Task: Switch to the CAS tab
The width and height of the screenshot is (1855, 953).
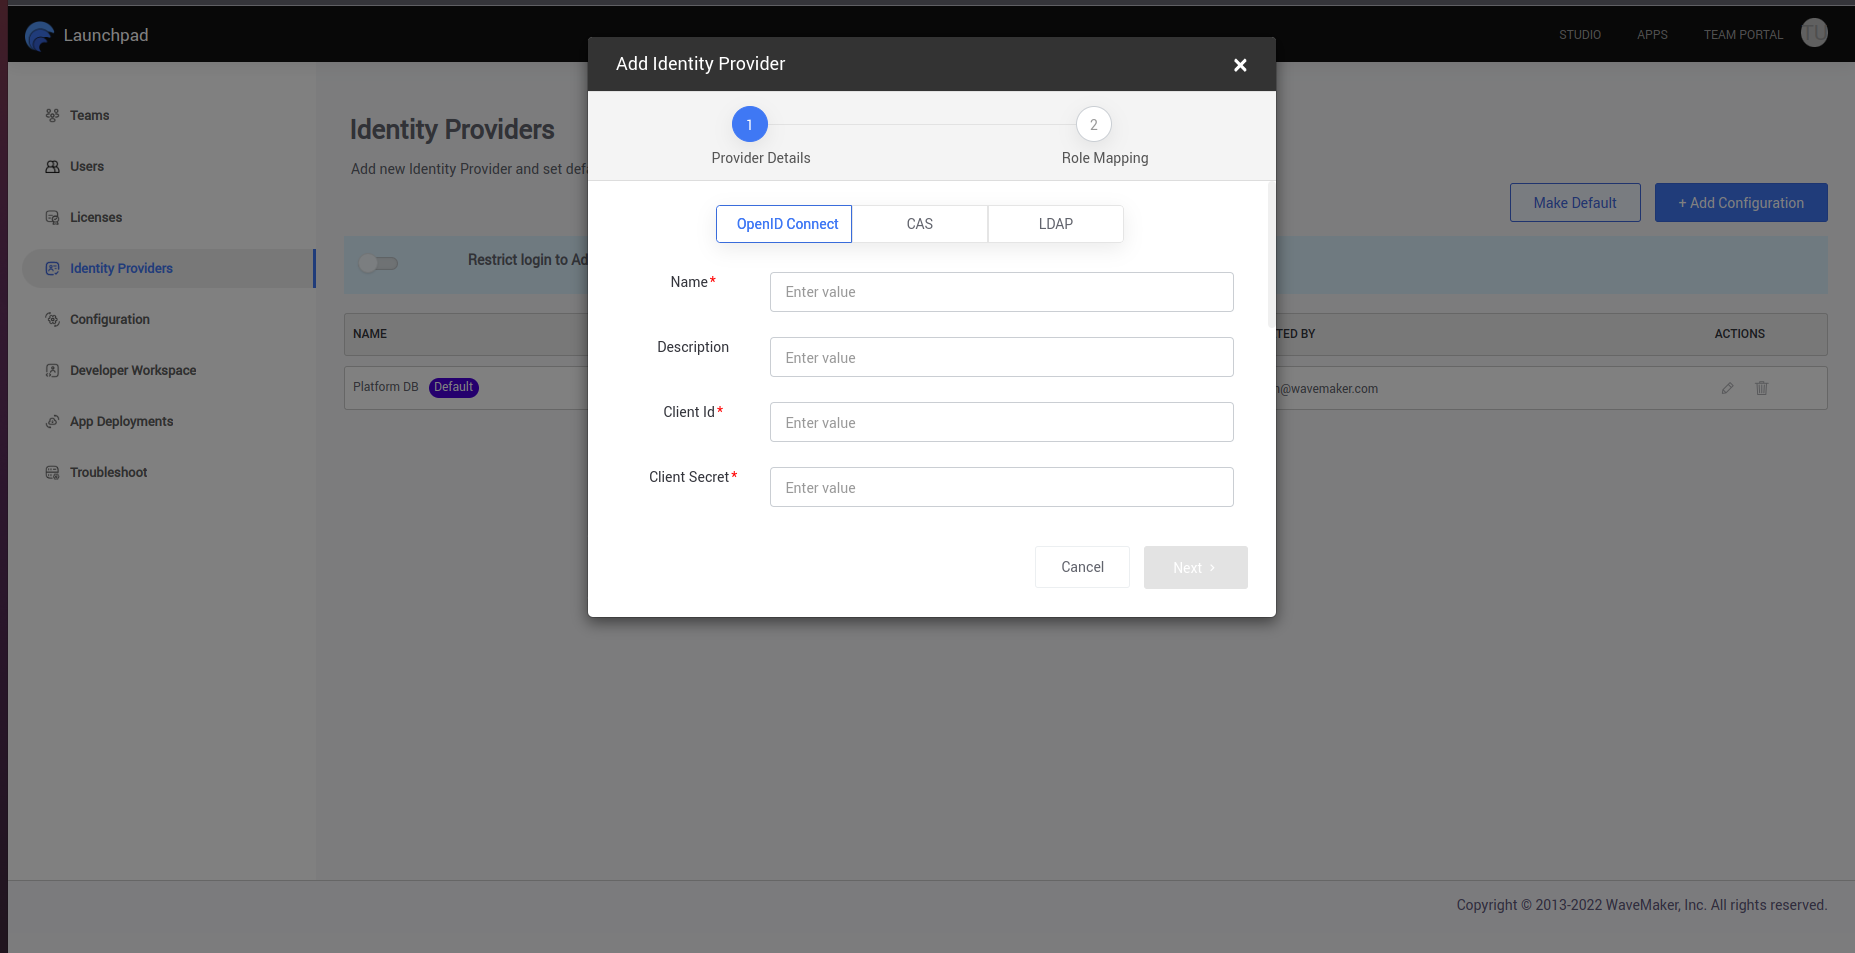Action: point(919,224)
